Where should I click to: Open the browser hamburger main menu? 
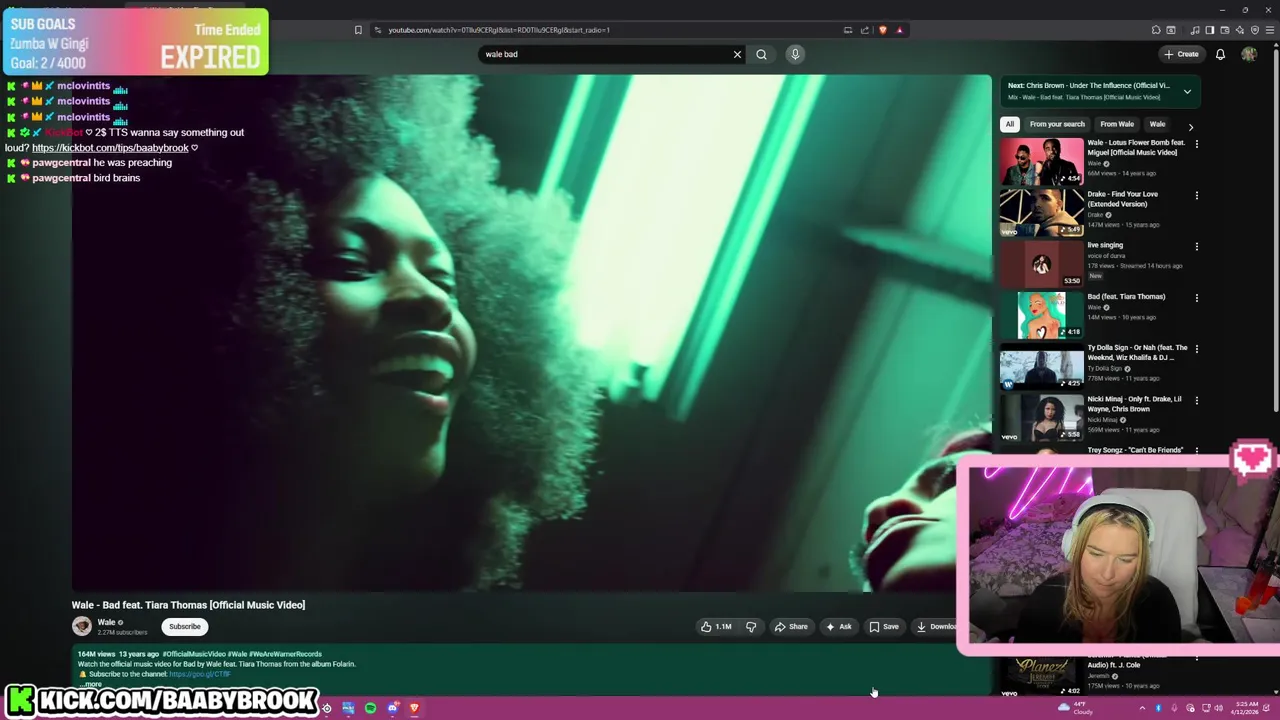tap(1270, 30)
